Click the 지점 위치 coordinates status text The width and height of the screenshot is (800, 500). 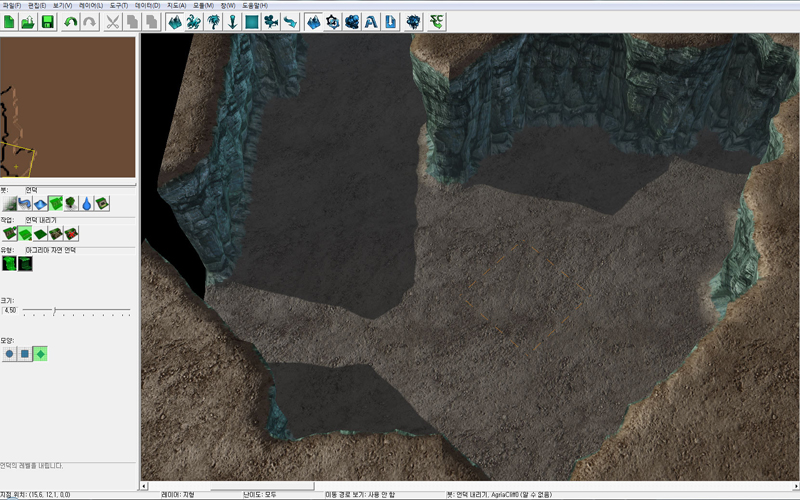pyautogui.click(x=35, y=495)
